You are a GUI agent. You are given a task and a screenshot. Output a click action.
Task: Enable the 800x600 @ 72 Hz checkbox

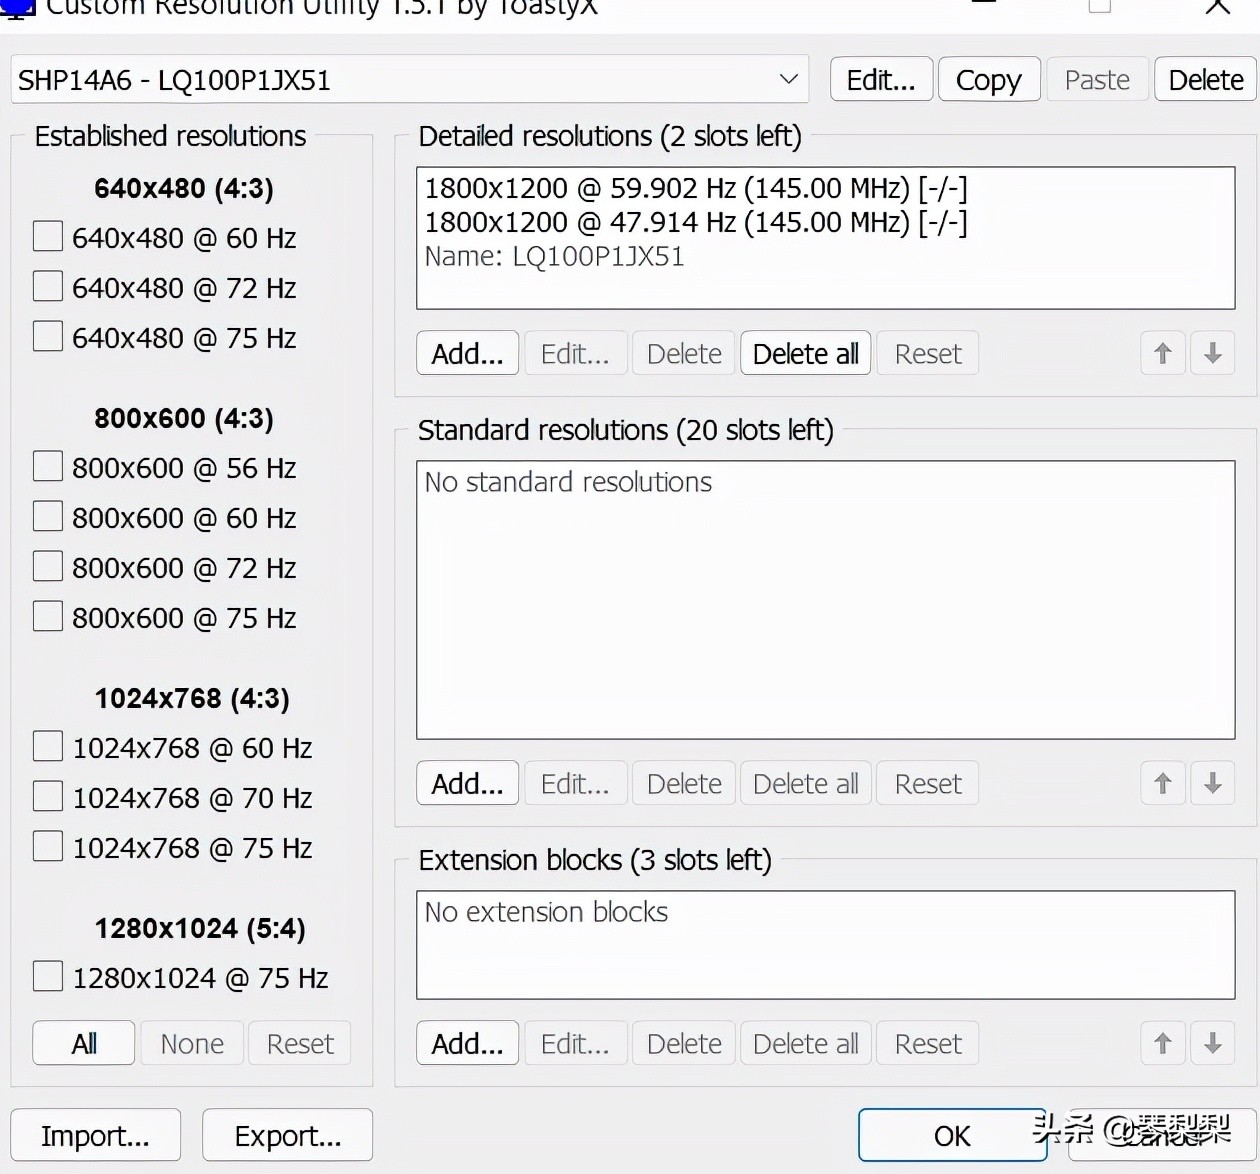(x=47, y=566)
